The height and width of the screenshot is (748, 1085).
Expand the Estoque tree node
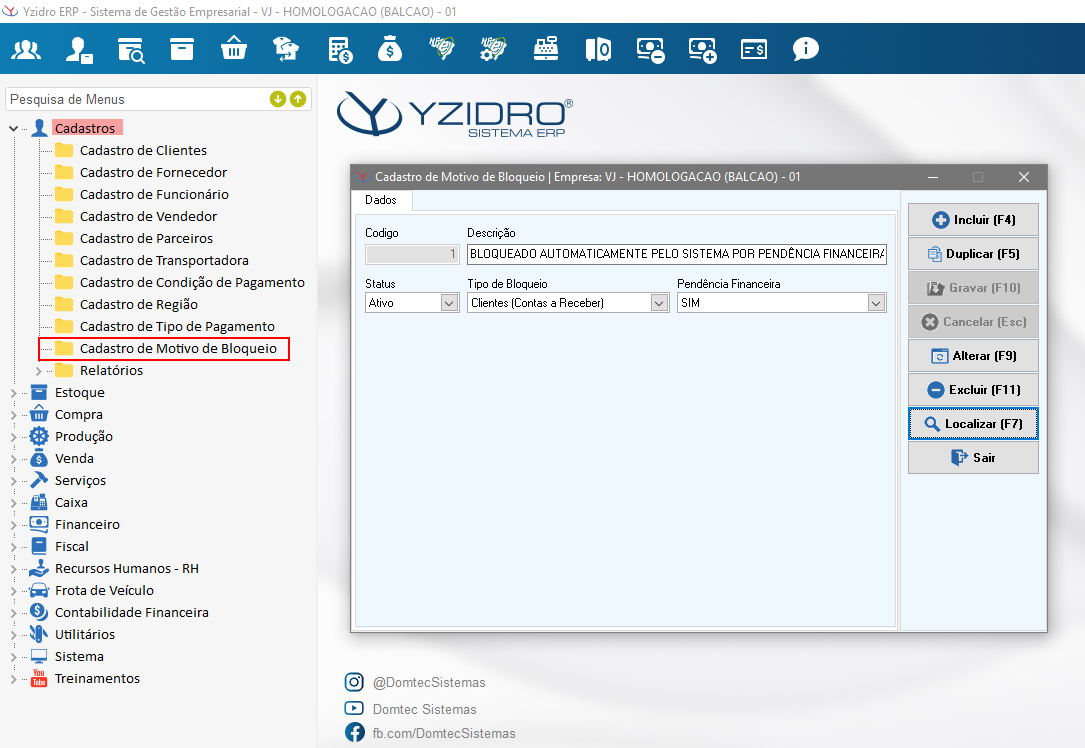[x=13, y=393]
